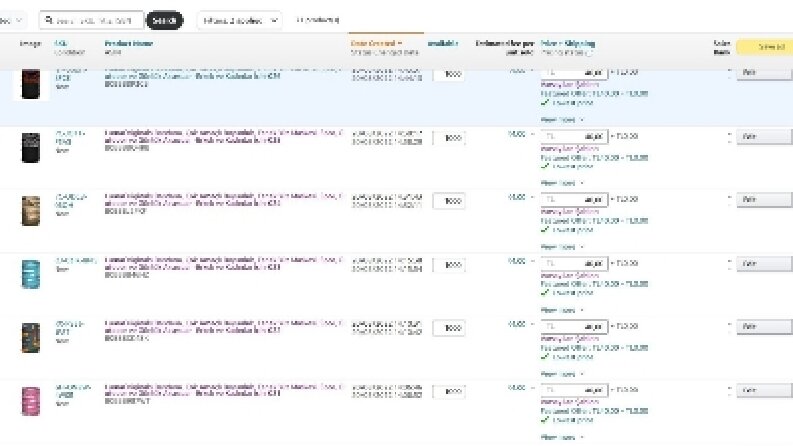Open the filters dropdown next to the Search button

pos(240,21)
